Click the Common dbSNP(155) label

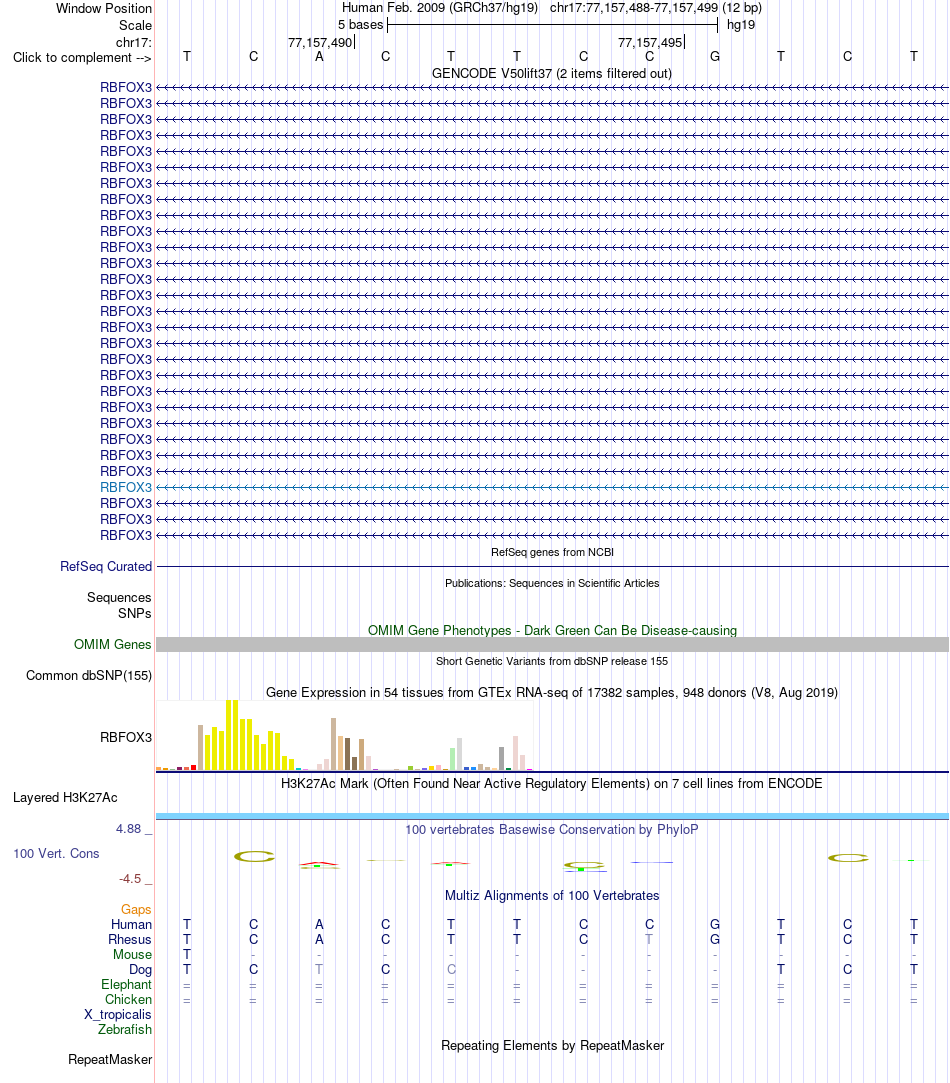(x=89, y=675)
